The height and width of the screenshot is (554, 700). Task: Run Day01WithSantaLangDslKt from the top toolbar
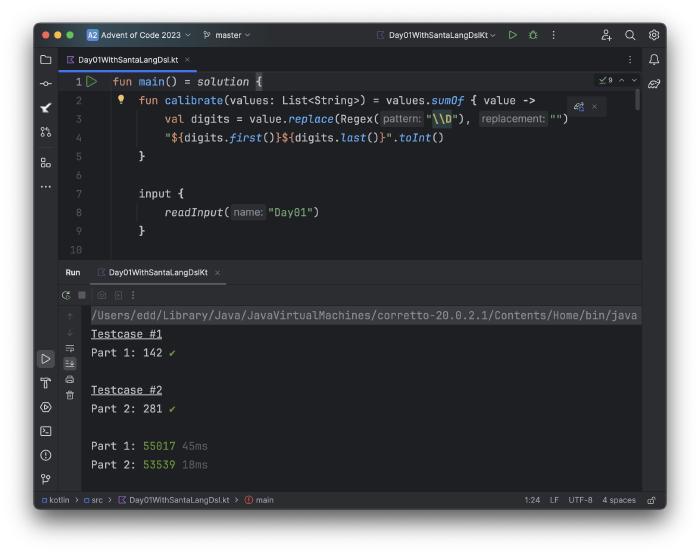513,35
